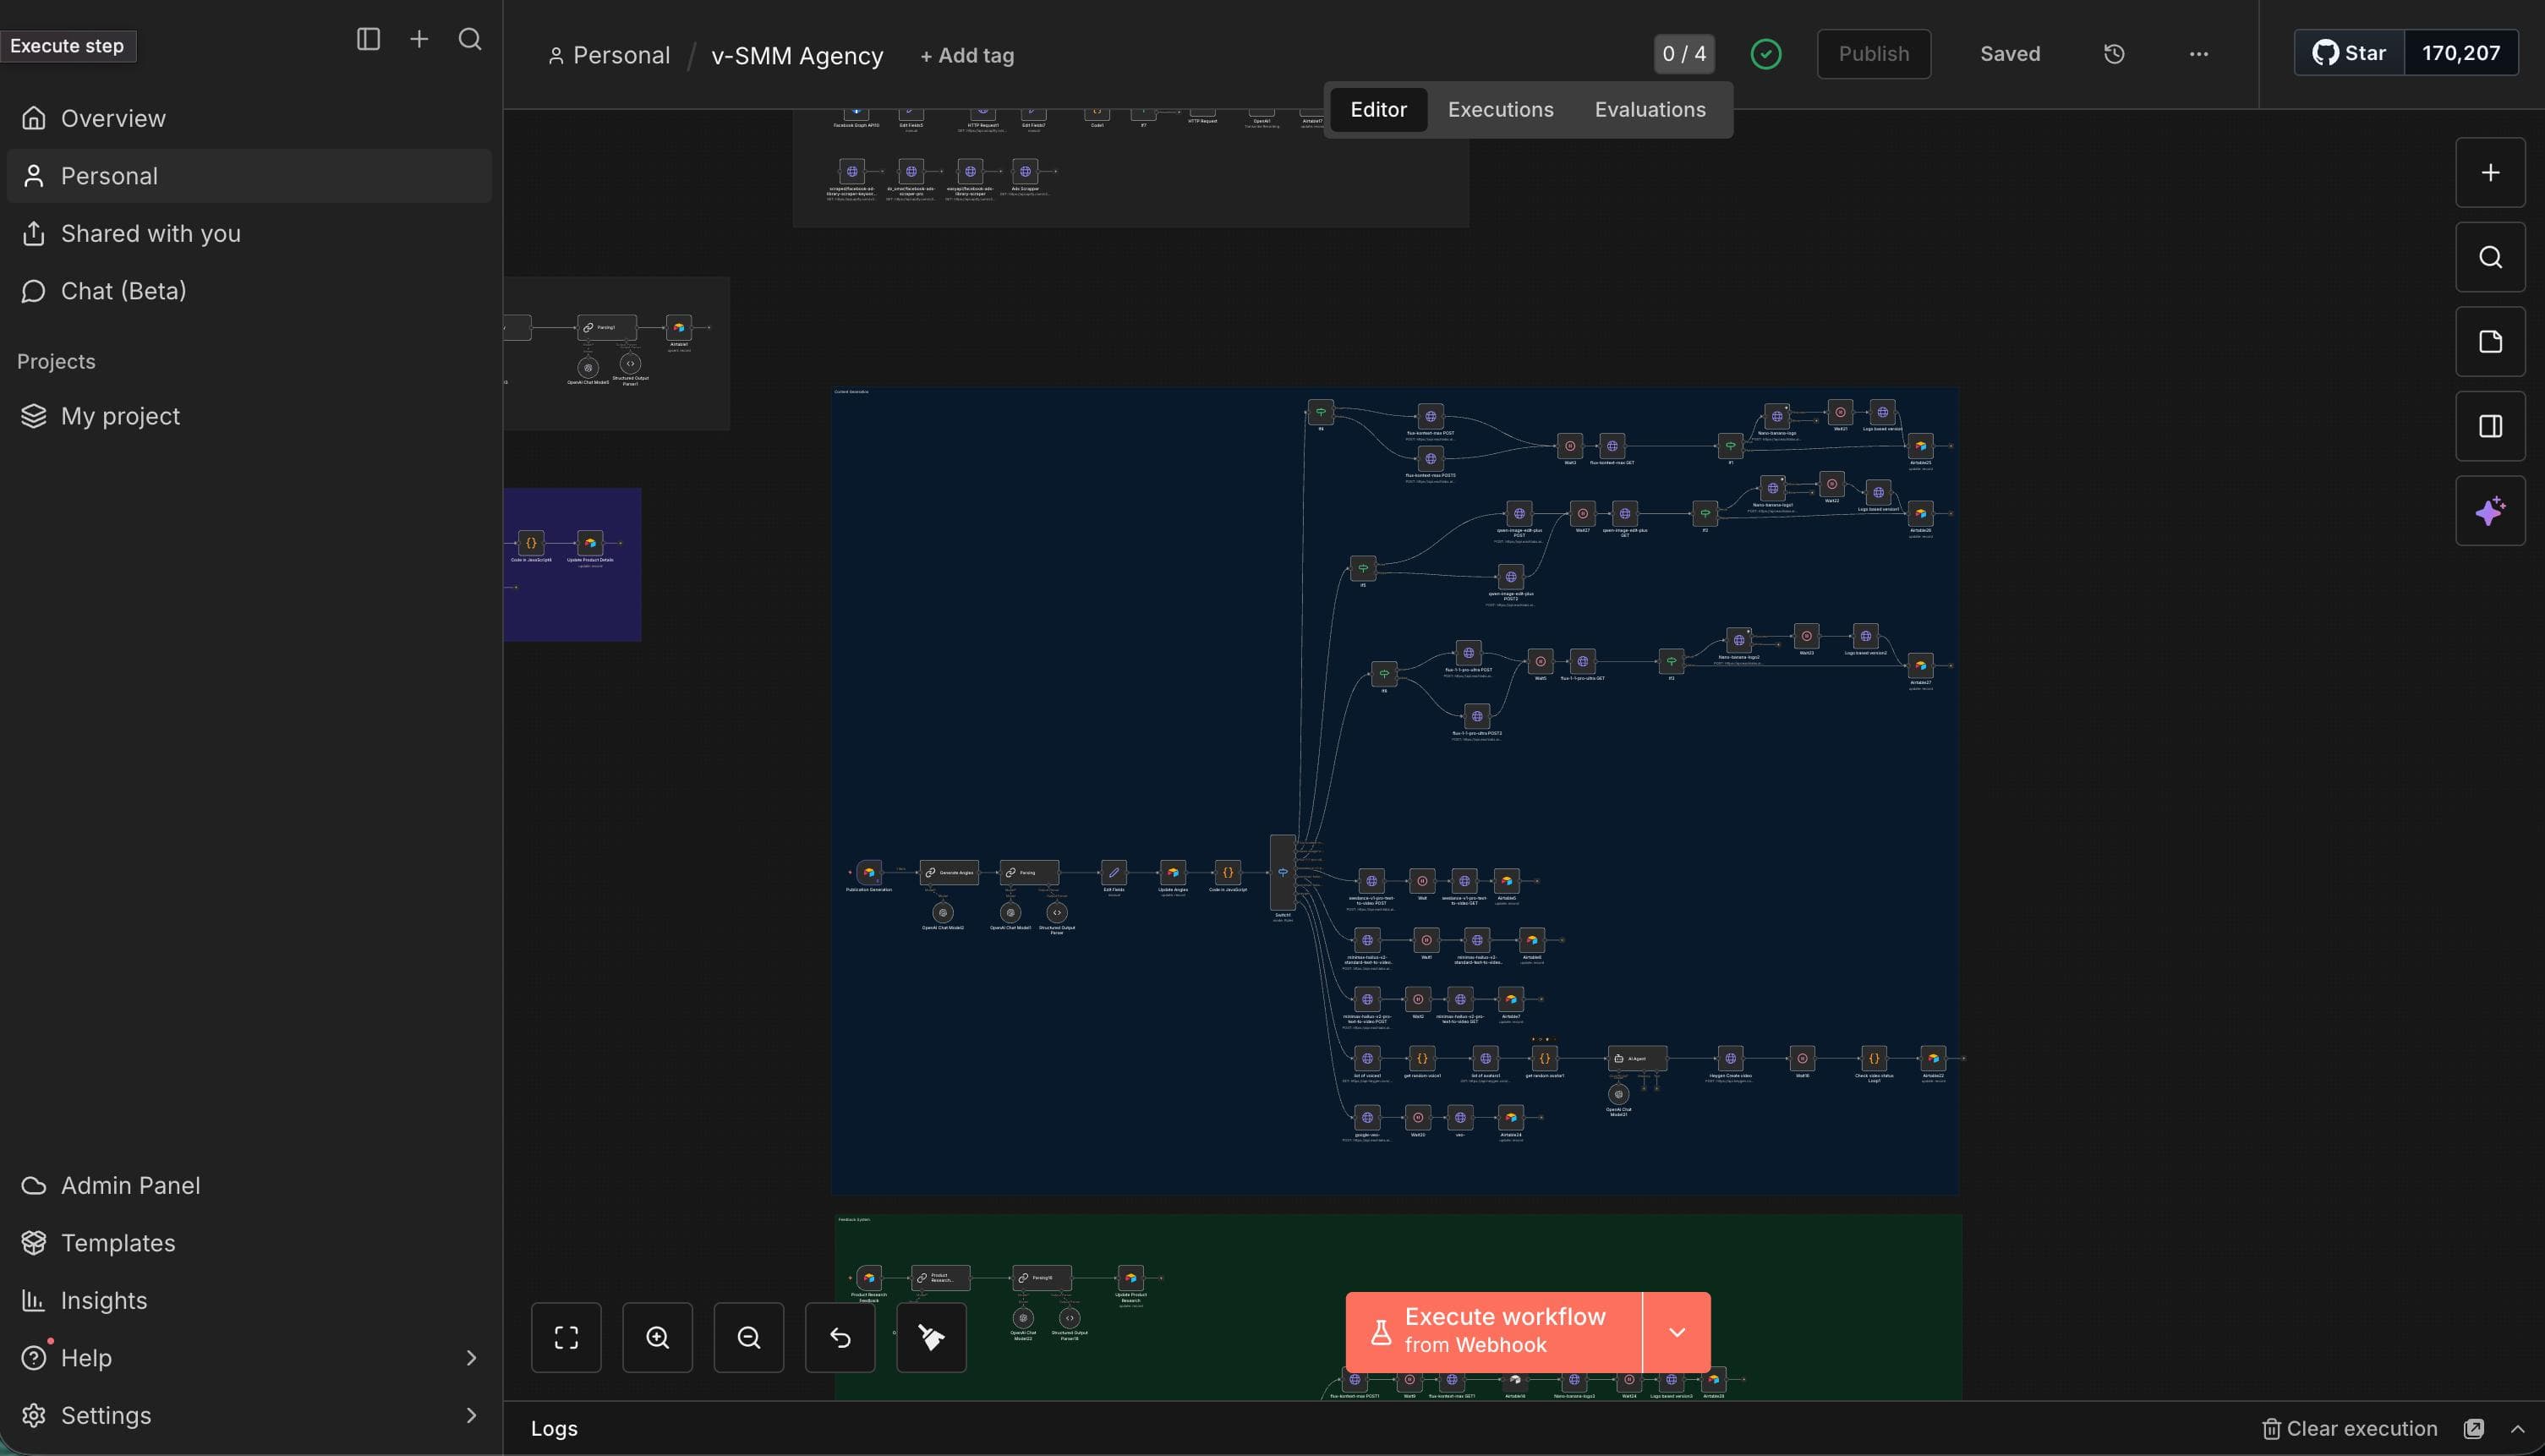Click Execute workflow from Webhook button
This screenshot has width=2545, height=1456.
[1493, 1332]
